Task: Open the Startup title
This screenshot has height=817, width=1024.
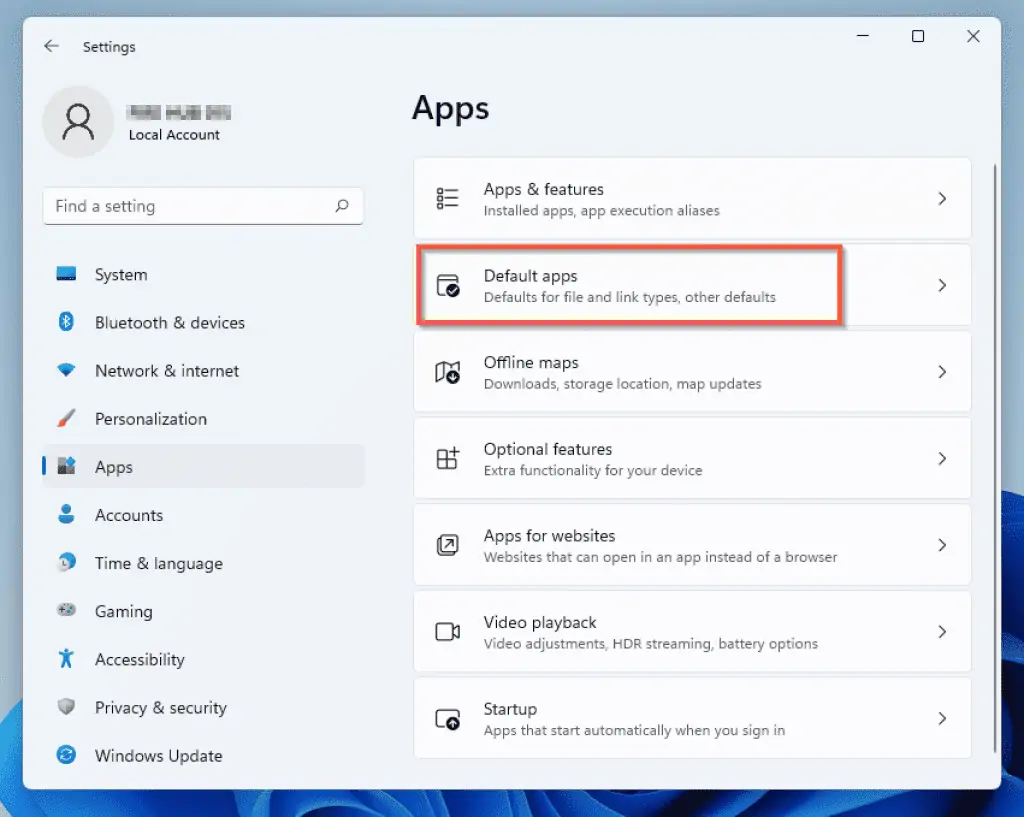Action: tap(510, 709)
